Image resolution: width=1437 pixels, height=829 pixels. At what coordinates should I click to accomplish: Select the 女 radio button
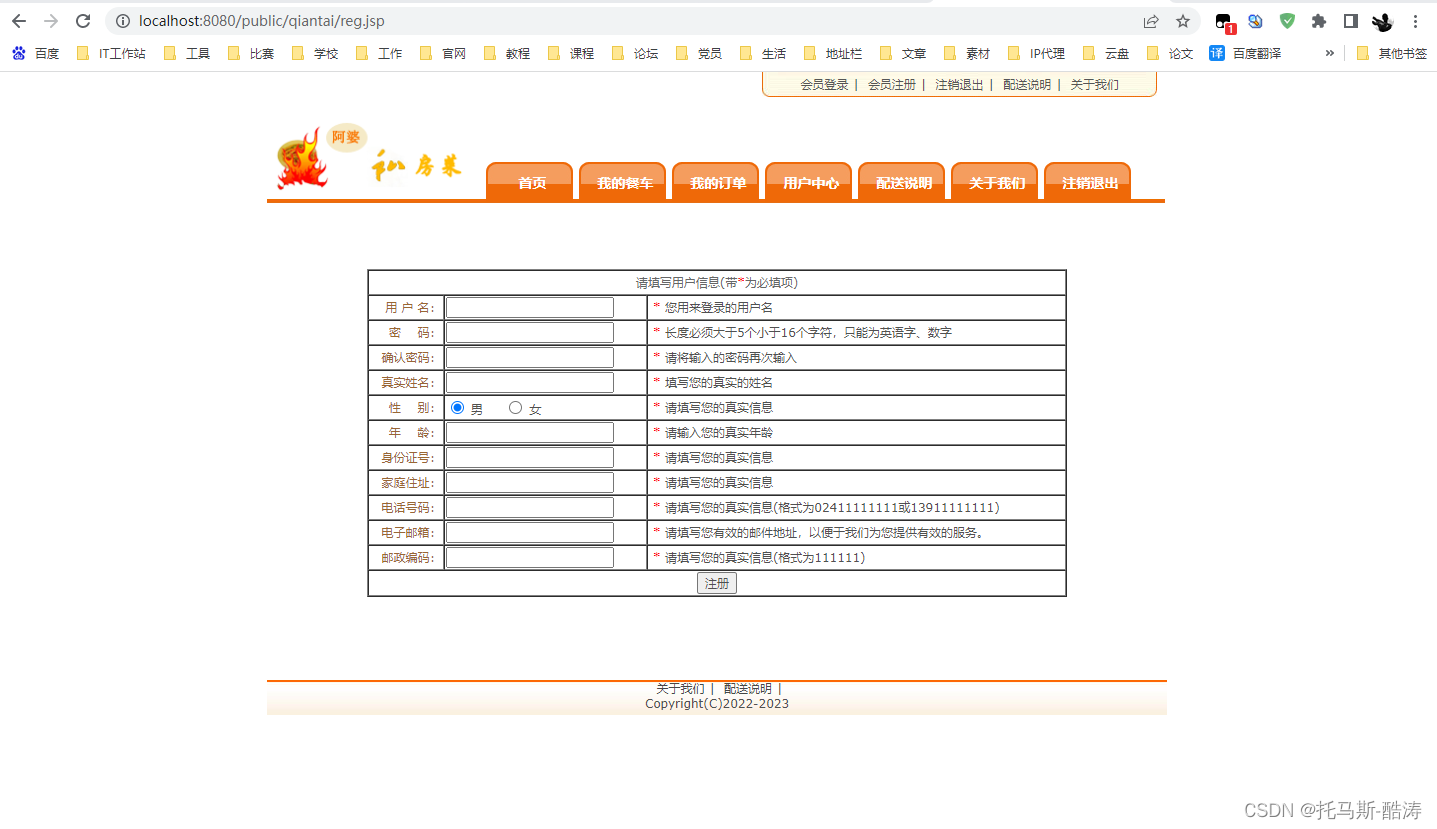pos(515,407)
